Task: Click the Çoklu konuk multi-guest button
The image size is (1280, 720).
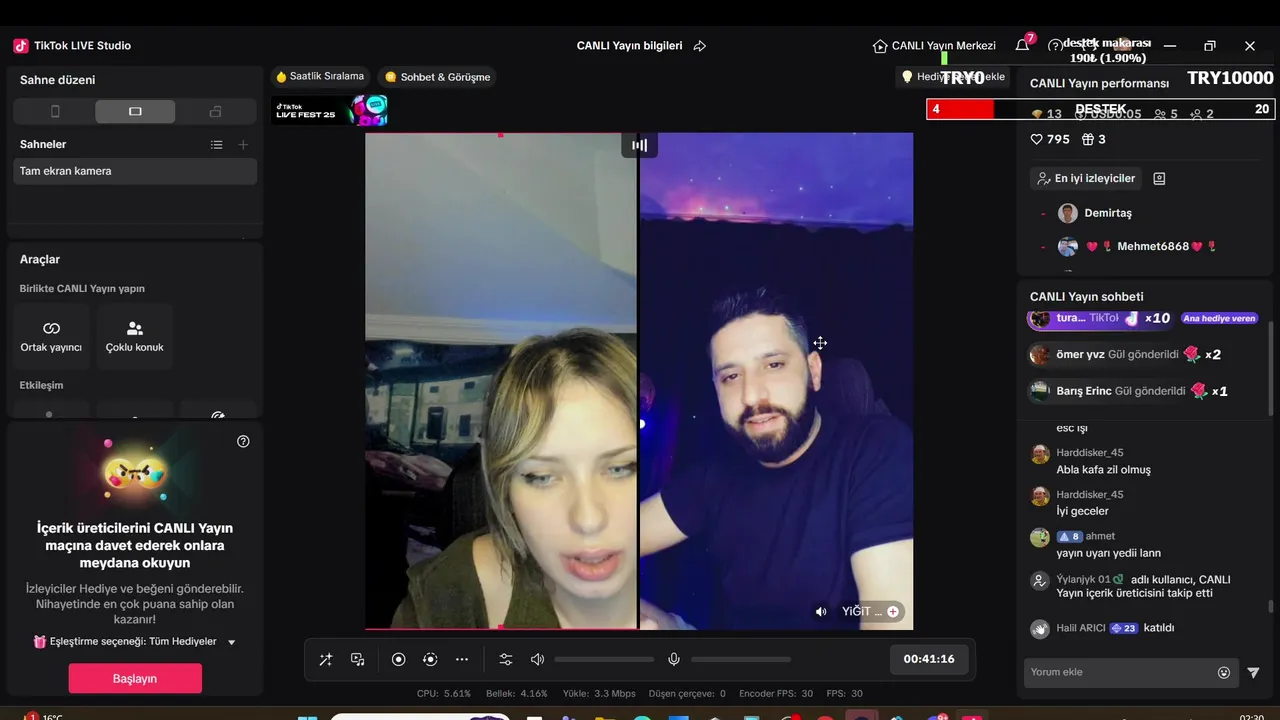Action: point(135,336)
